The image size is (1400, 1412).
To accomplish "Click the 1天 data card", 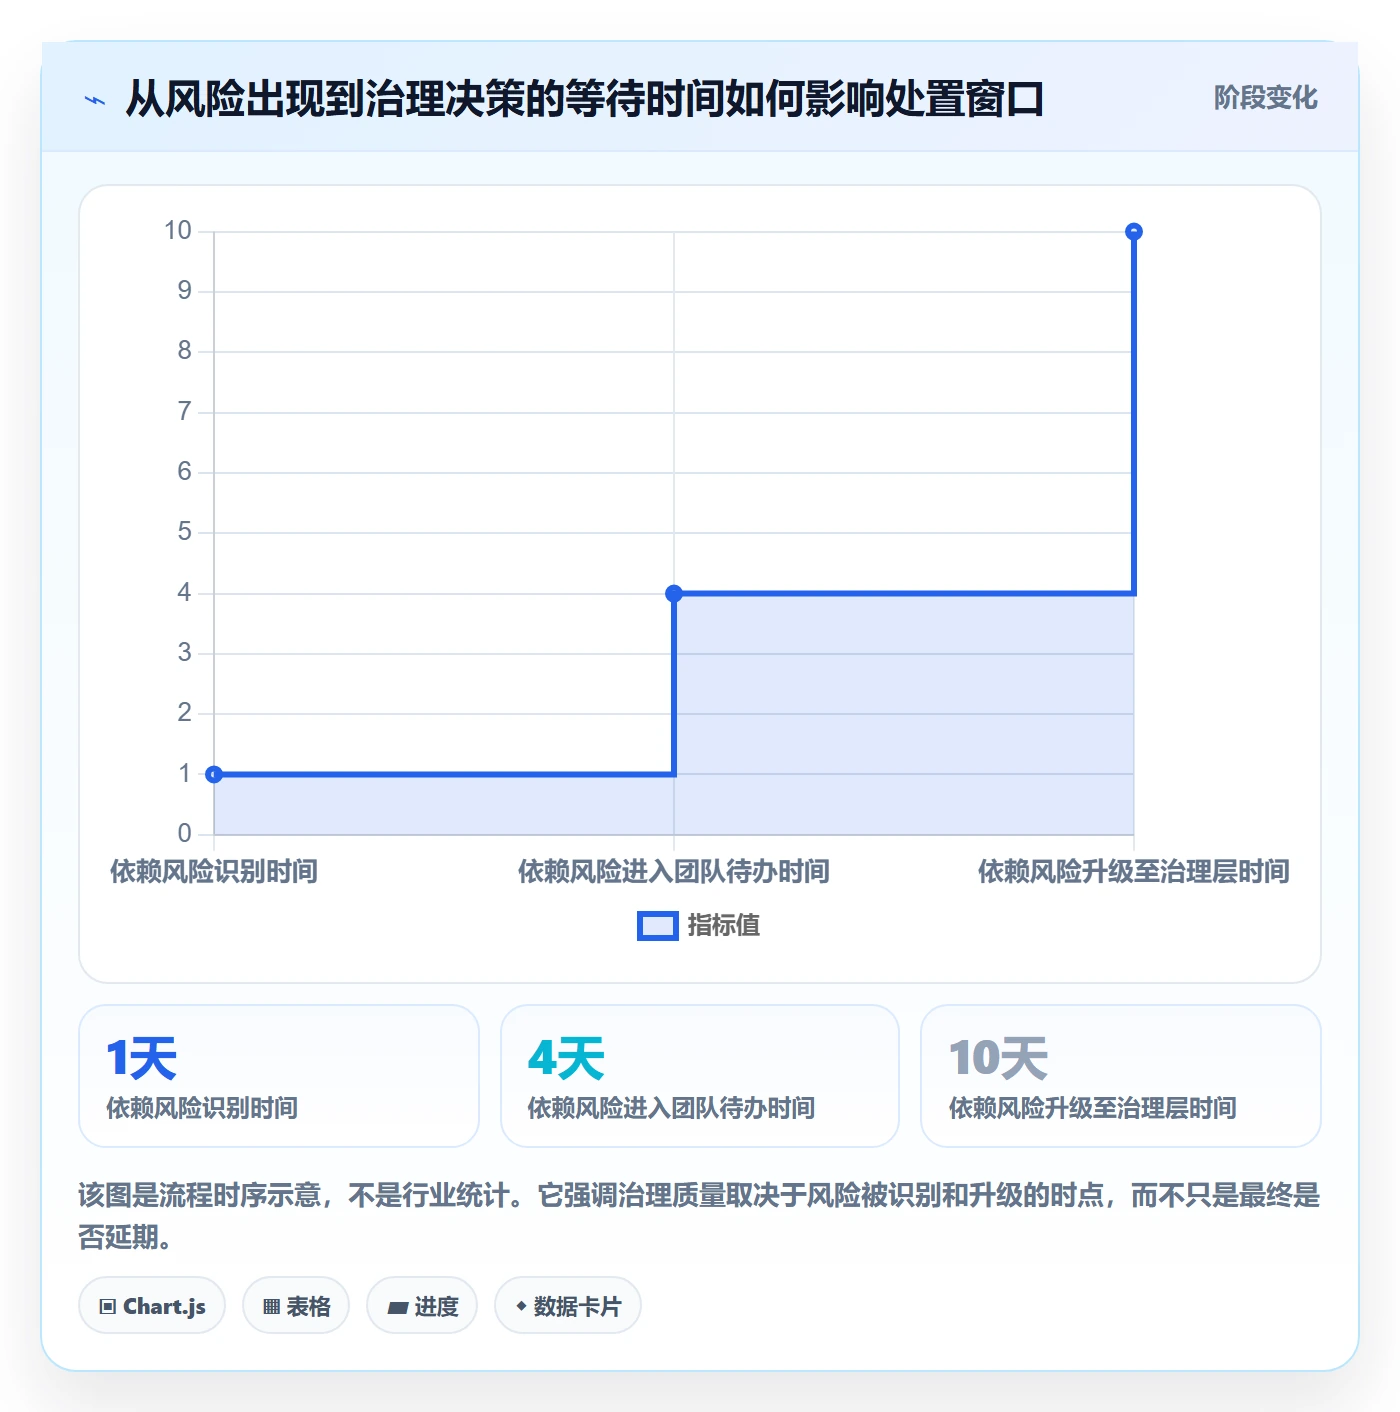I will tap(279, 1076).
